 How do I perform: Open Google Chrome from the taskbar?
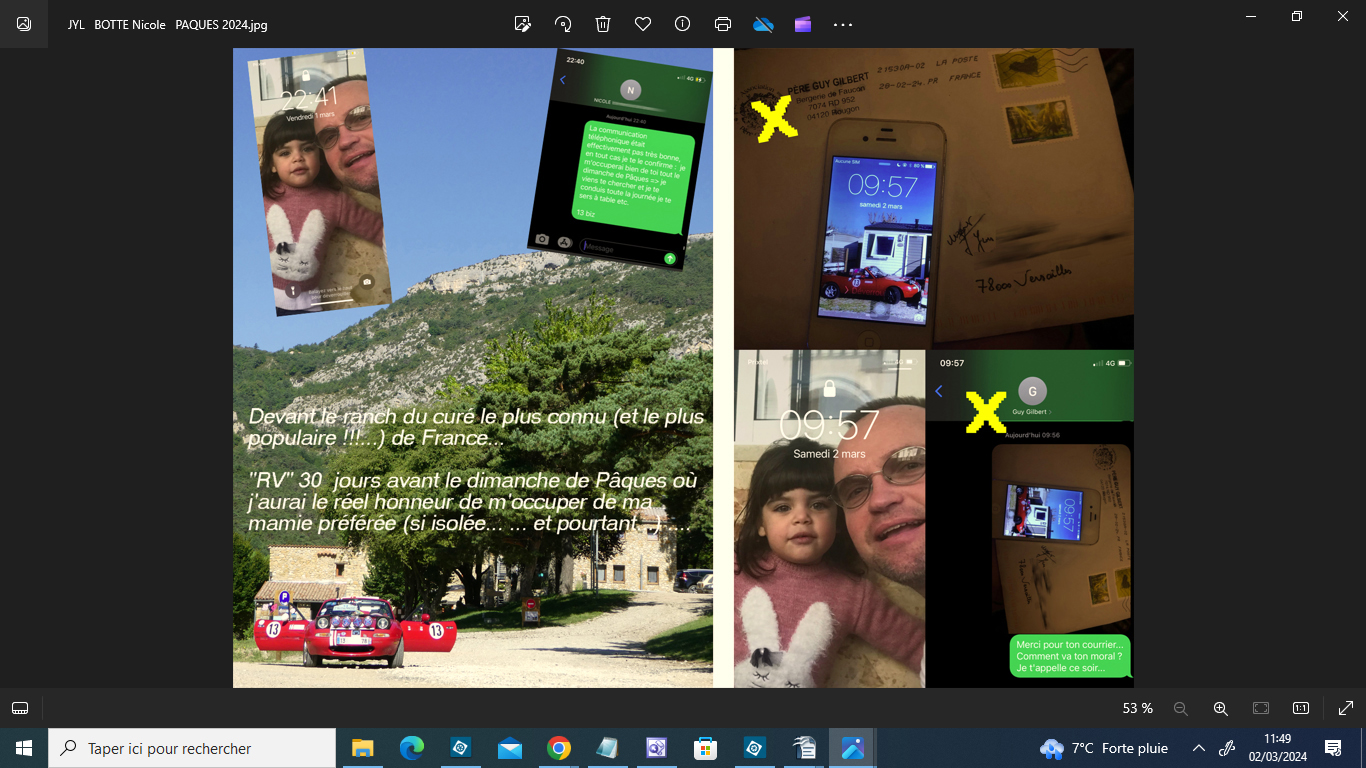559,748
